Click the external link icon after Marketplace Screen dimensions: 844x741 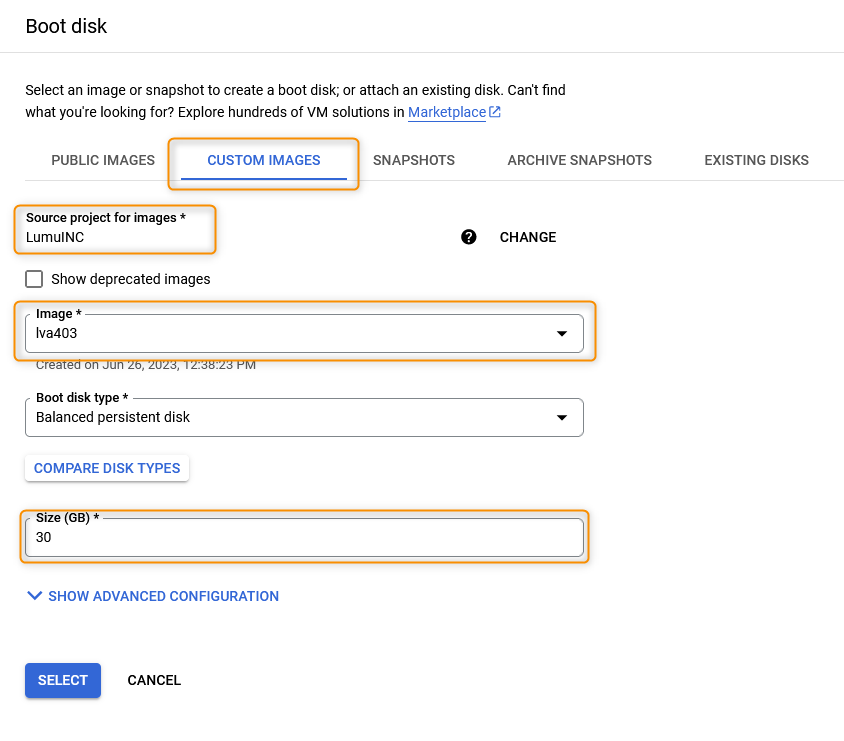coord(495,113)
